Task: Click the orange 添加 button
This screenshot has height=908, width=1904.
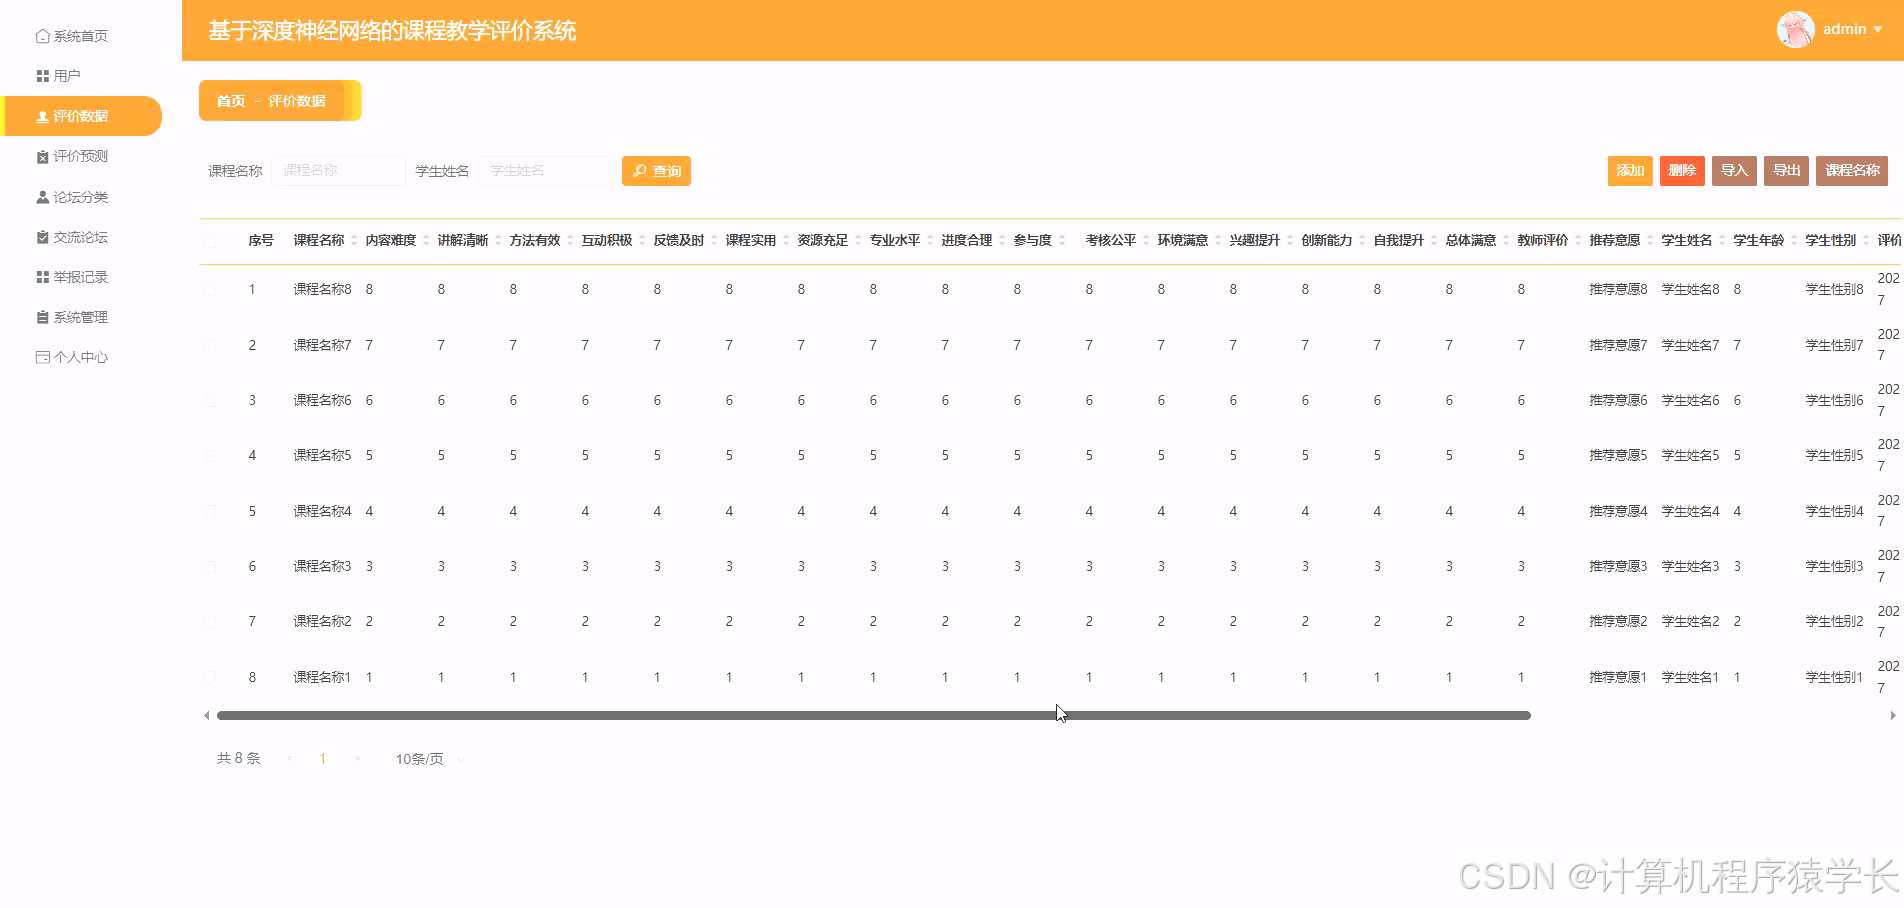Action: [1630, 171]
